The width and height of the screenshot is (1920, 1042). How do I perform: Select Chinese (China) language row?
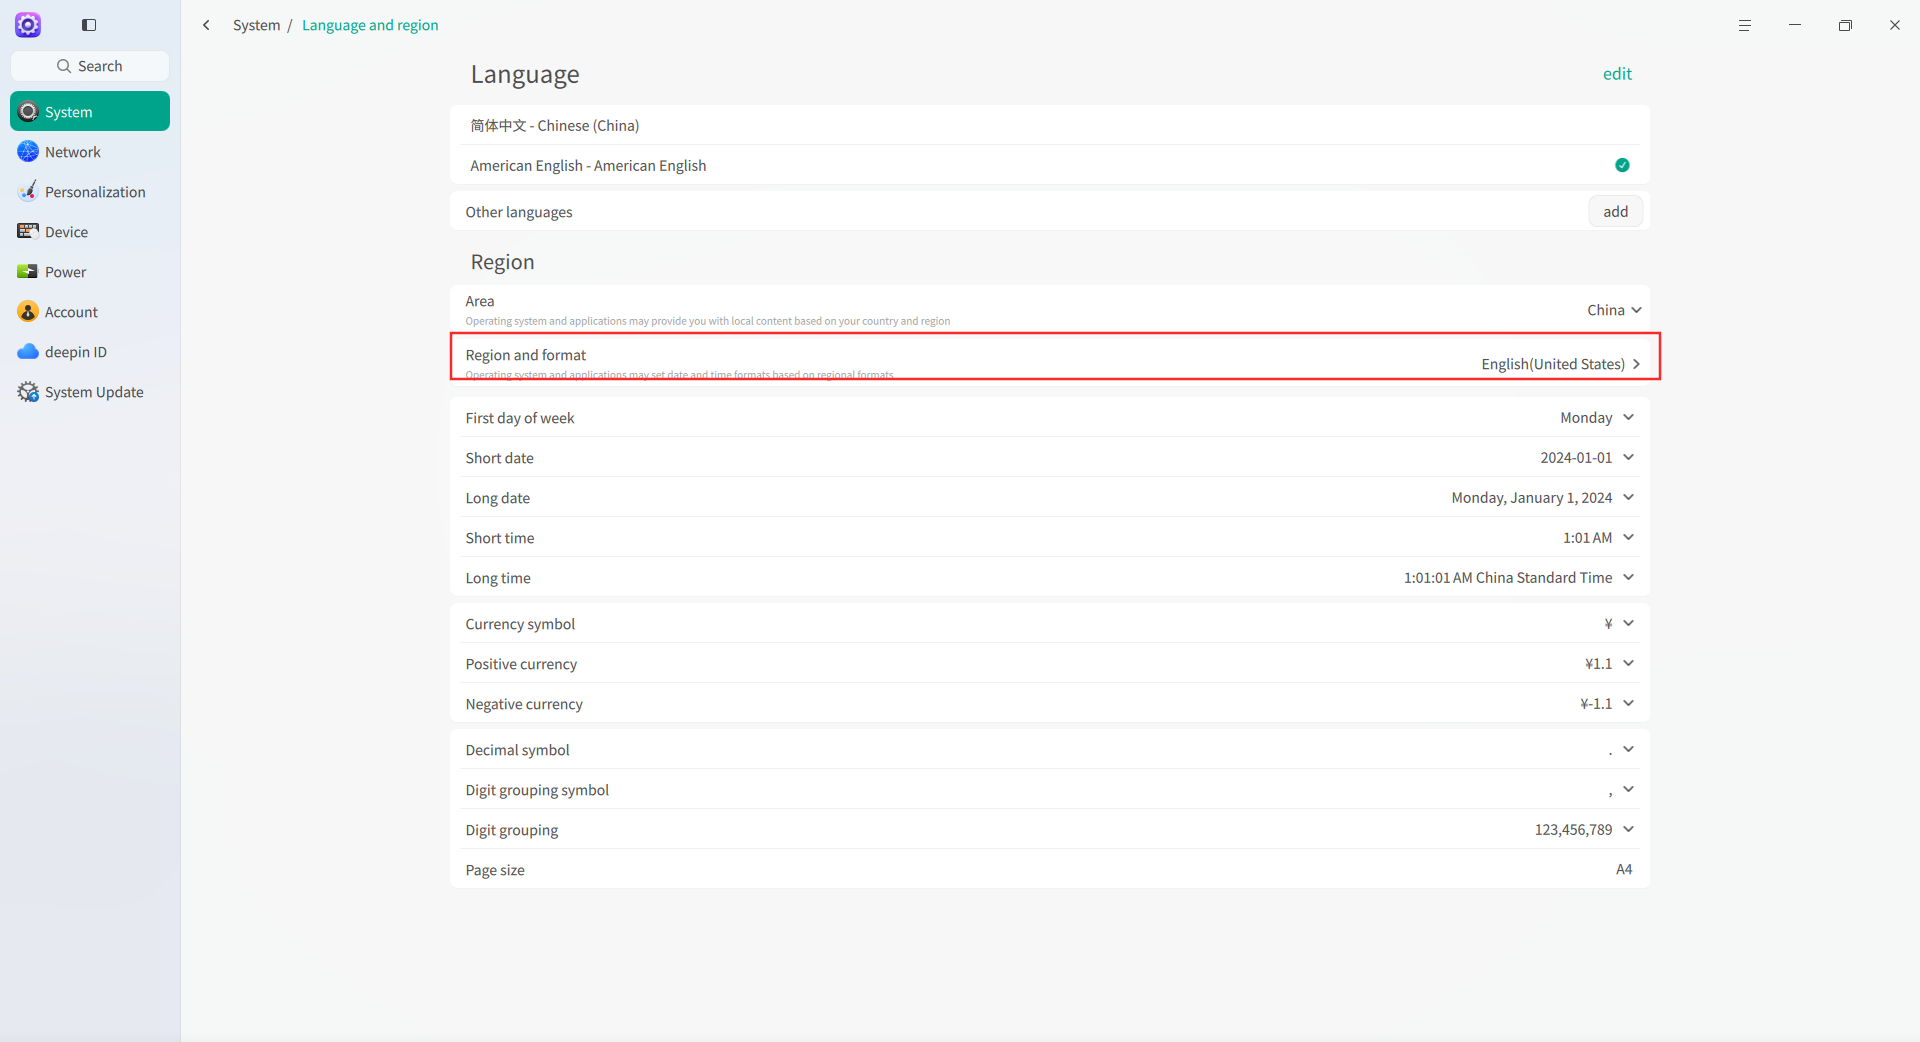[x=1049, y=125]
